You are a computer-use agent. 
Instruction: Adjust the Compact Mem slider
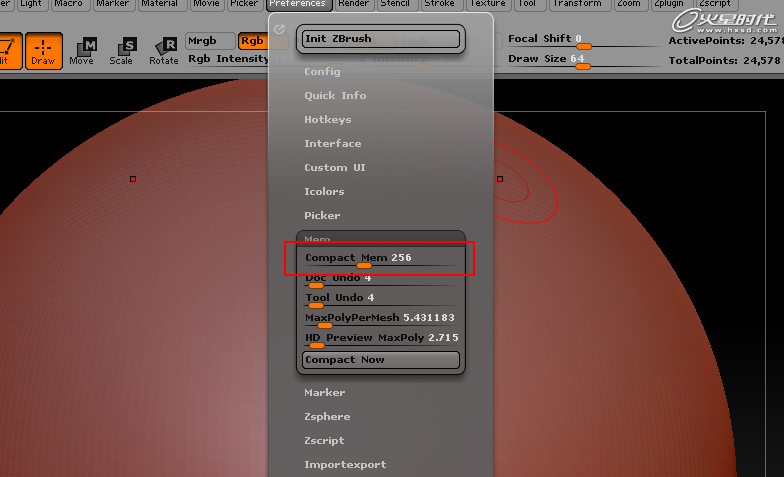pos(381,260)
